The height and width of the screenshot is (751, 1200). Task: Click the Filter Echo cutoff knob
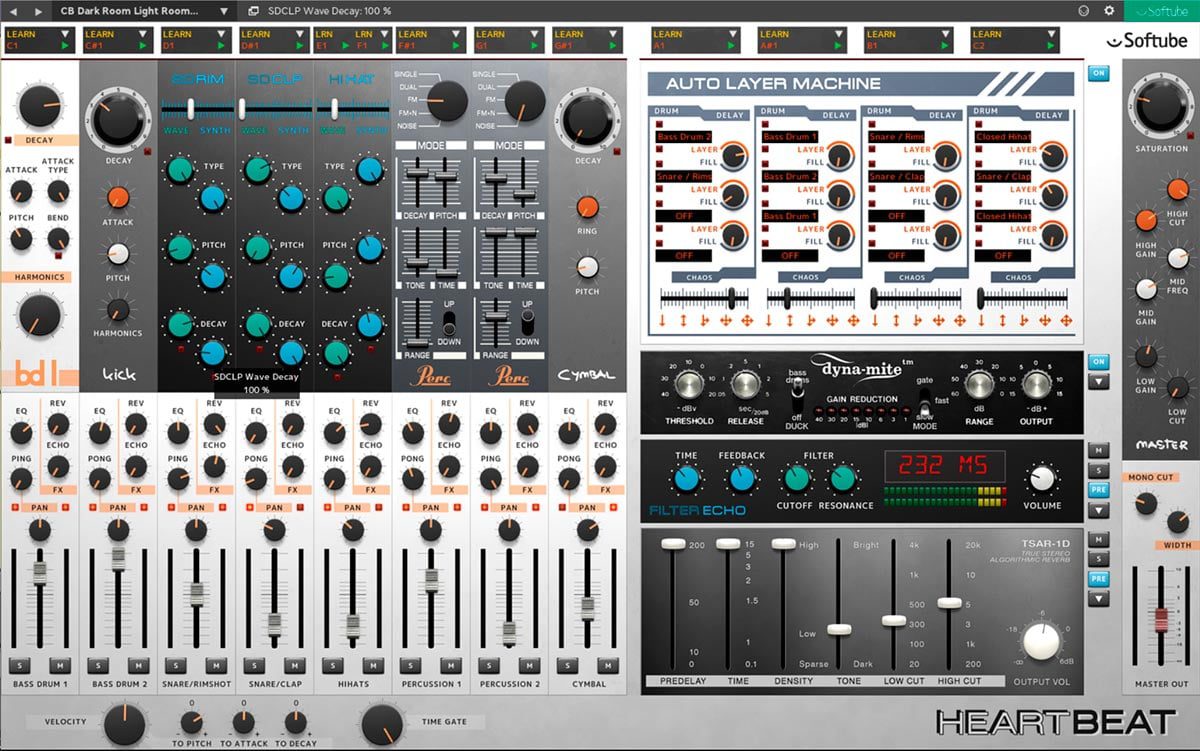click(796, 480)
